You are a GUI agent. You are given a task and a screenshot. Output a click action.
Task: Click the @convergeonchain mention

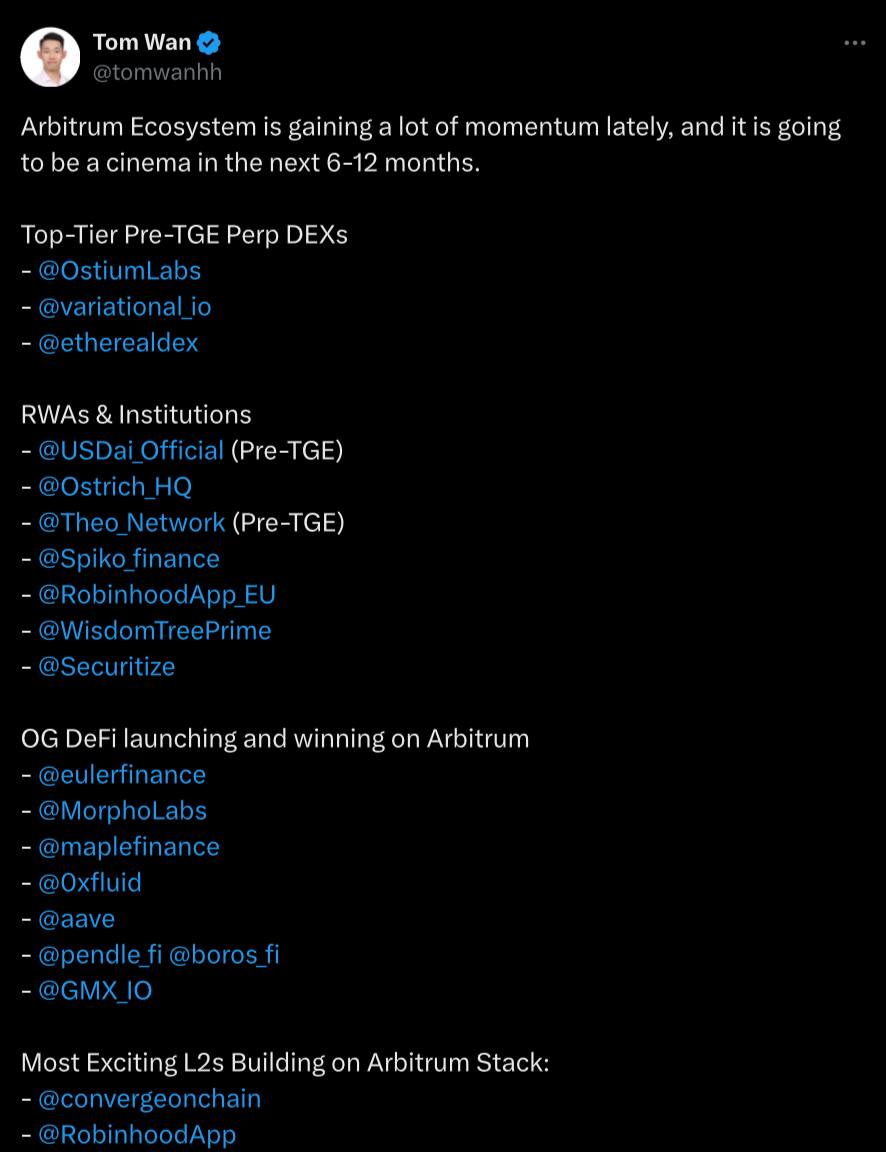point(149,1099)
